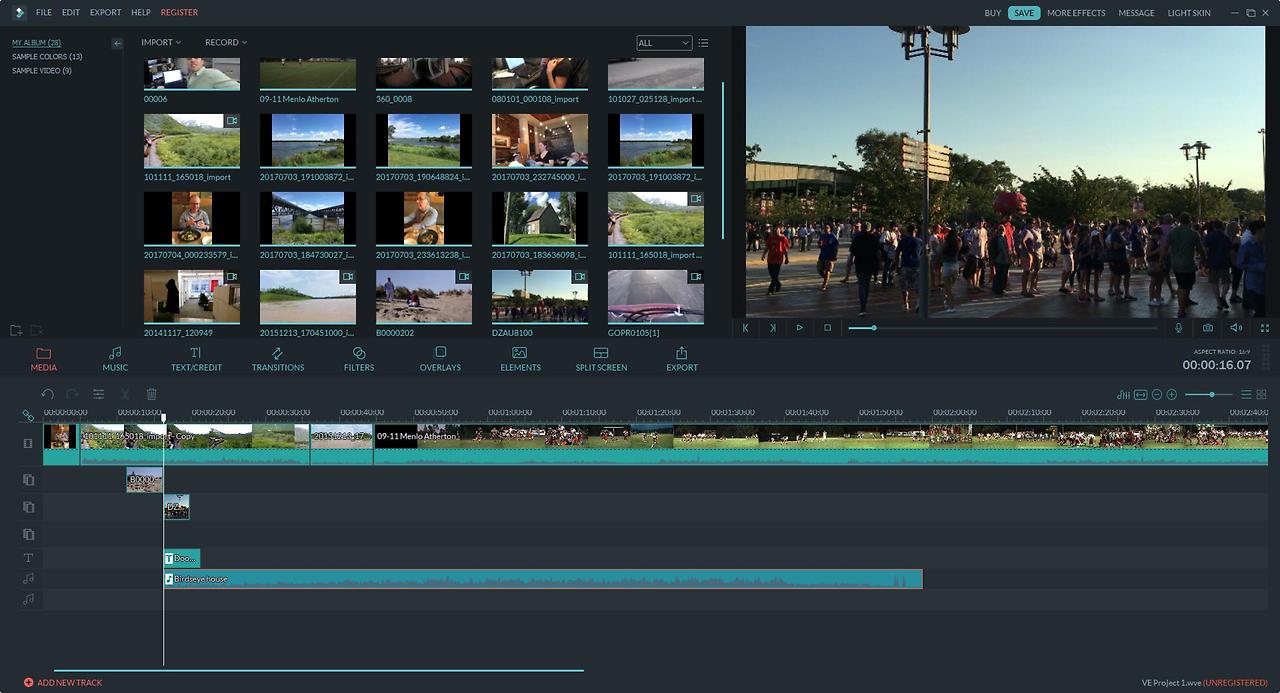
Task: Open the ALL media filter dropdown
Action: (664, 43)
